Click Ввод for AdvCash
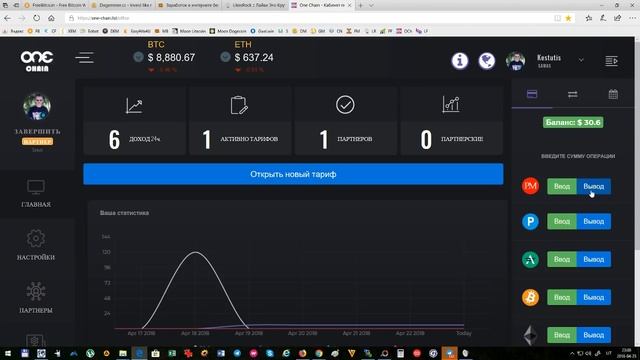 point(562,259)
